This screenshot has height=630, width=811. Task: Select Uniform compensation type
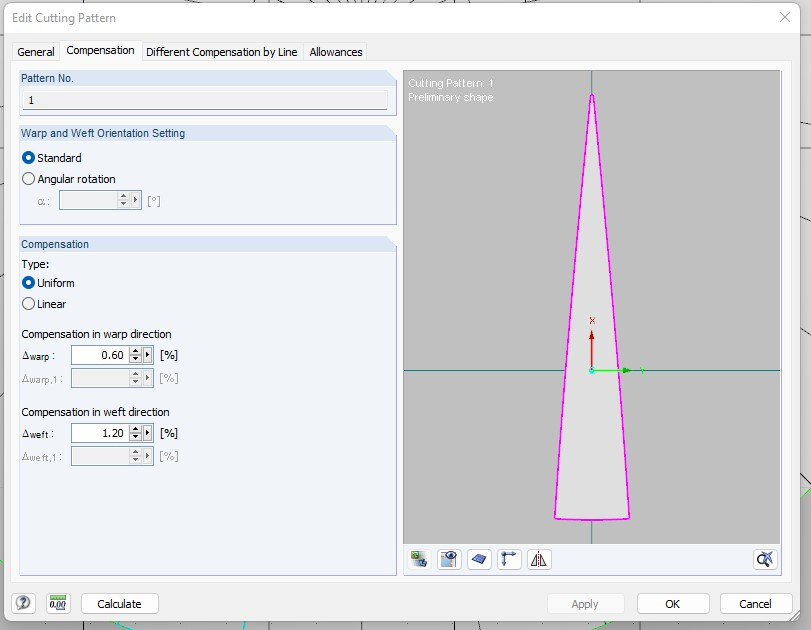pos(28,283)
